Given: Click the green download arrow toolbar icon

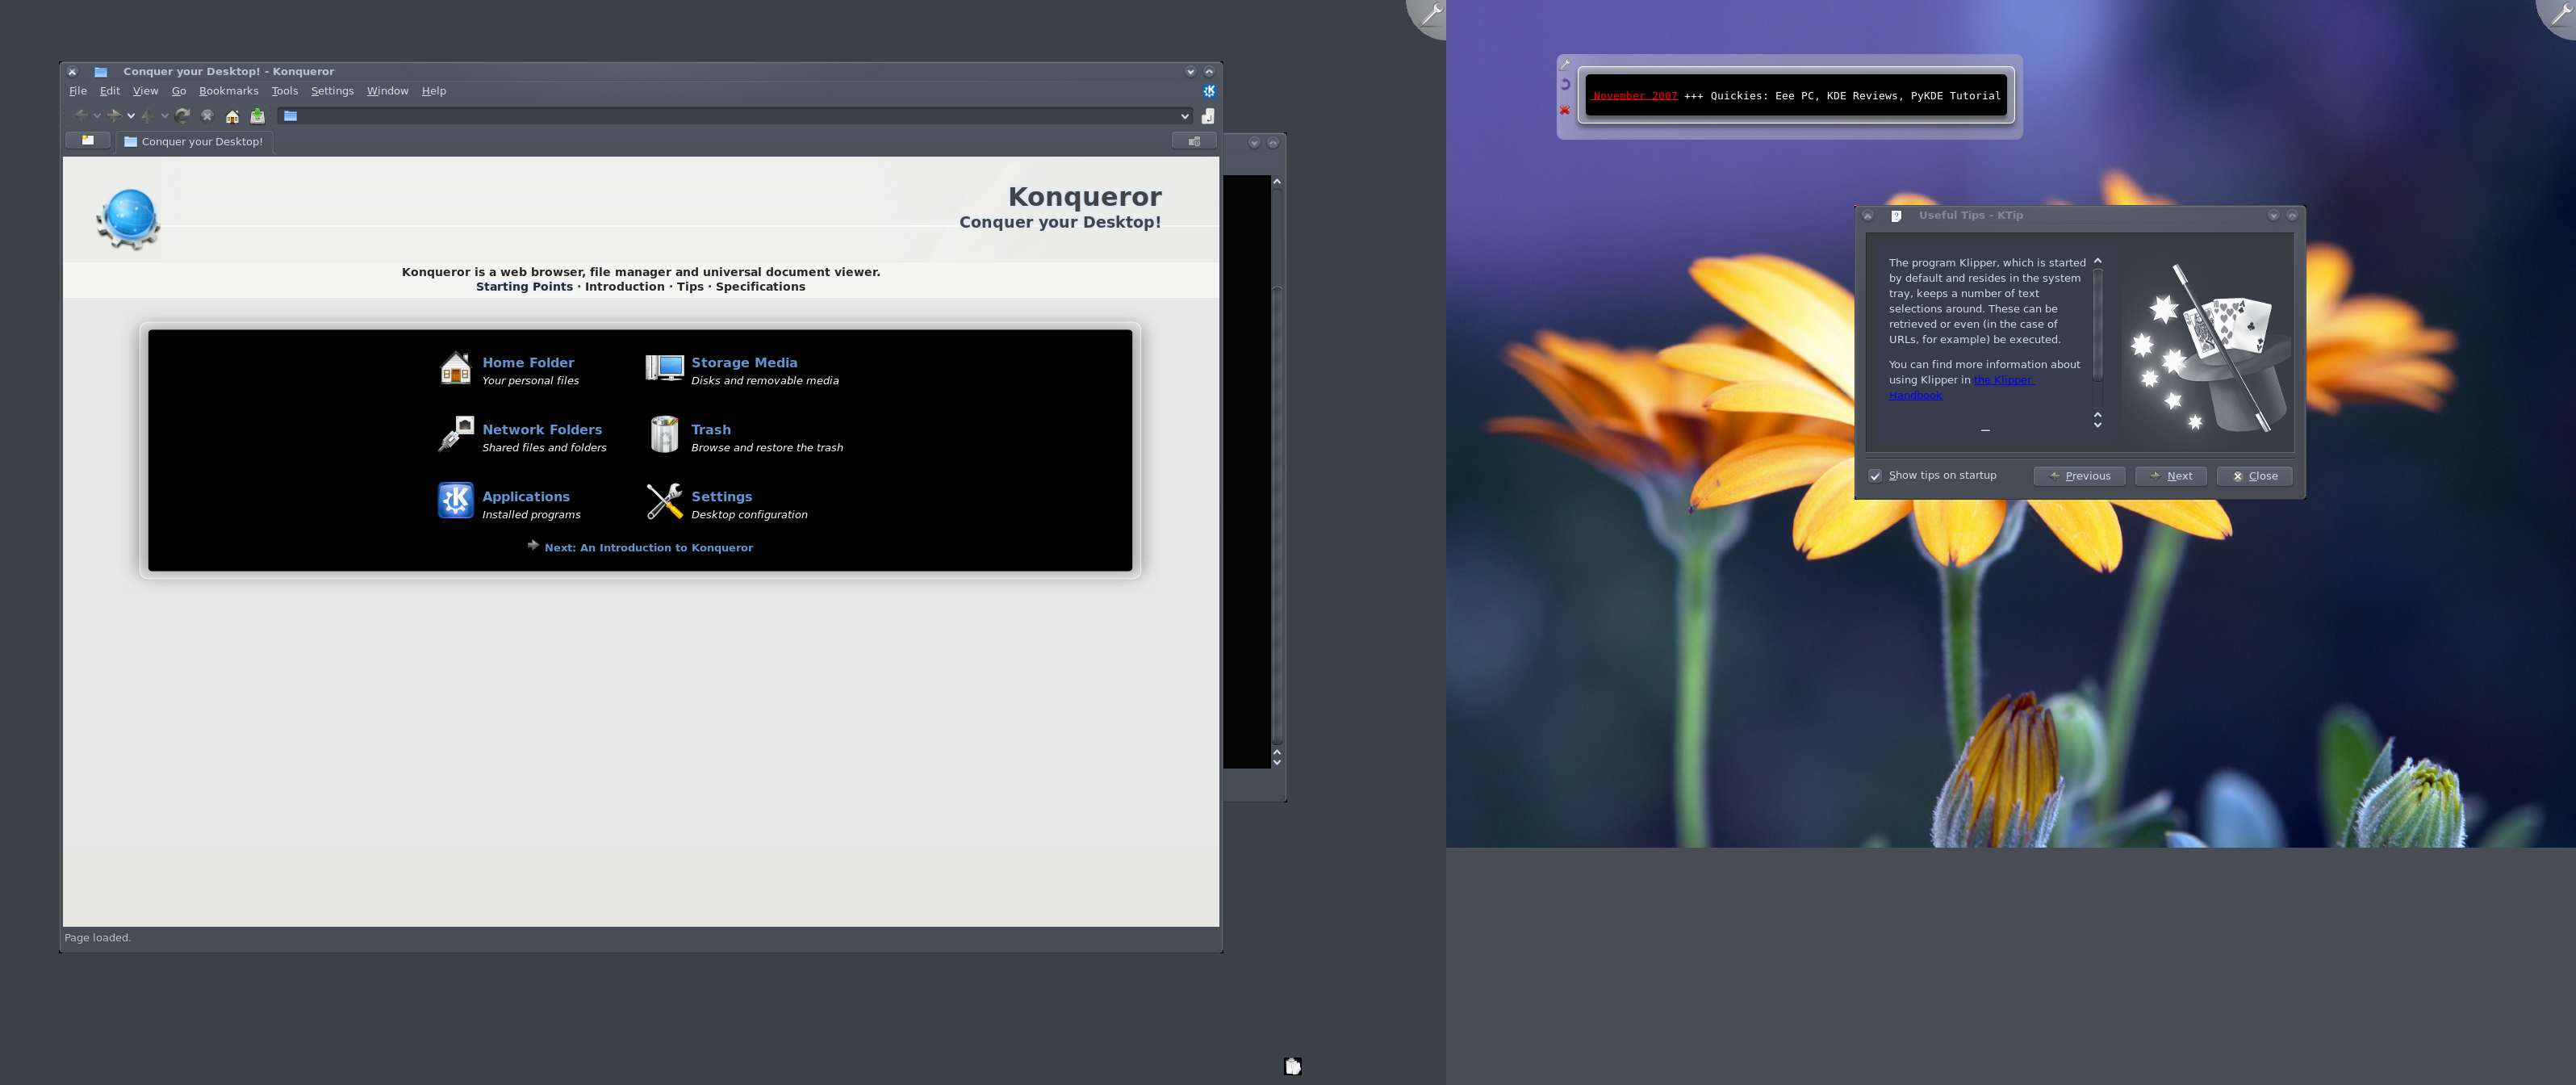Looking at the screenshot, I should [x=257, y=116].
